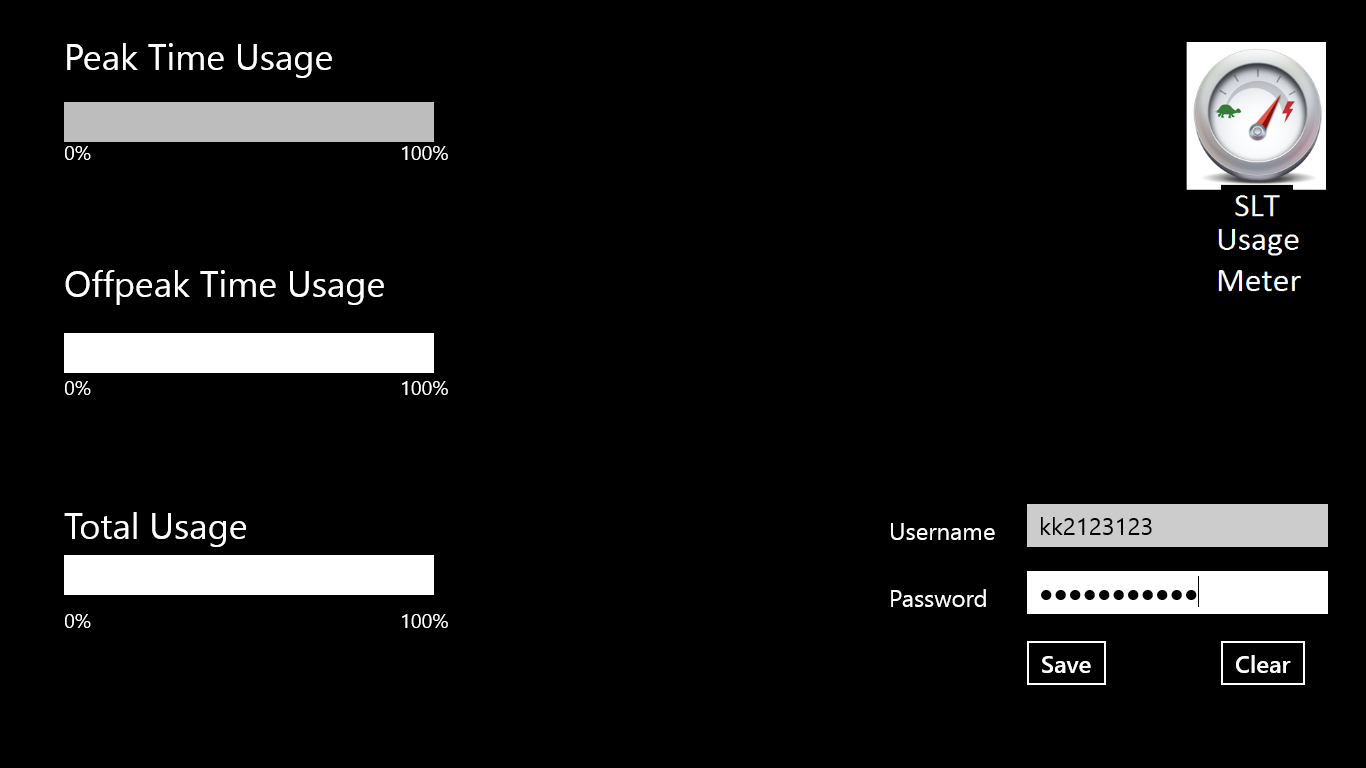
Task: Click the Password label
Action: click(x=938, y=599)
